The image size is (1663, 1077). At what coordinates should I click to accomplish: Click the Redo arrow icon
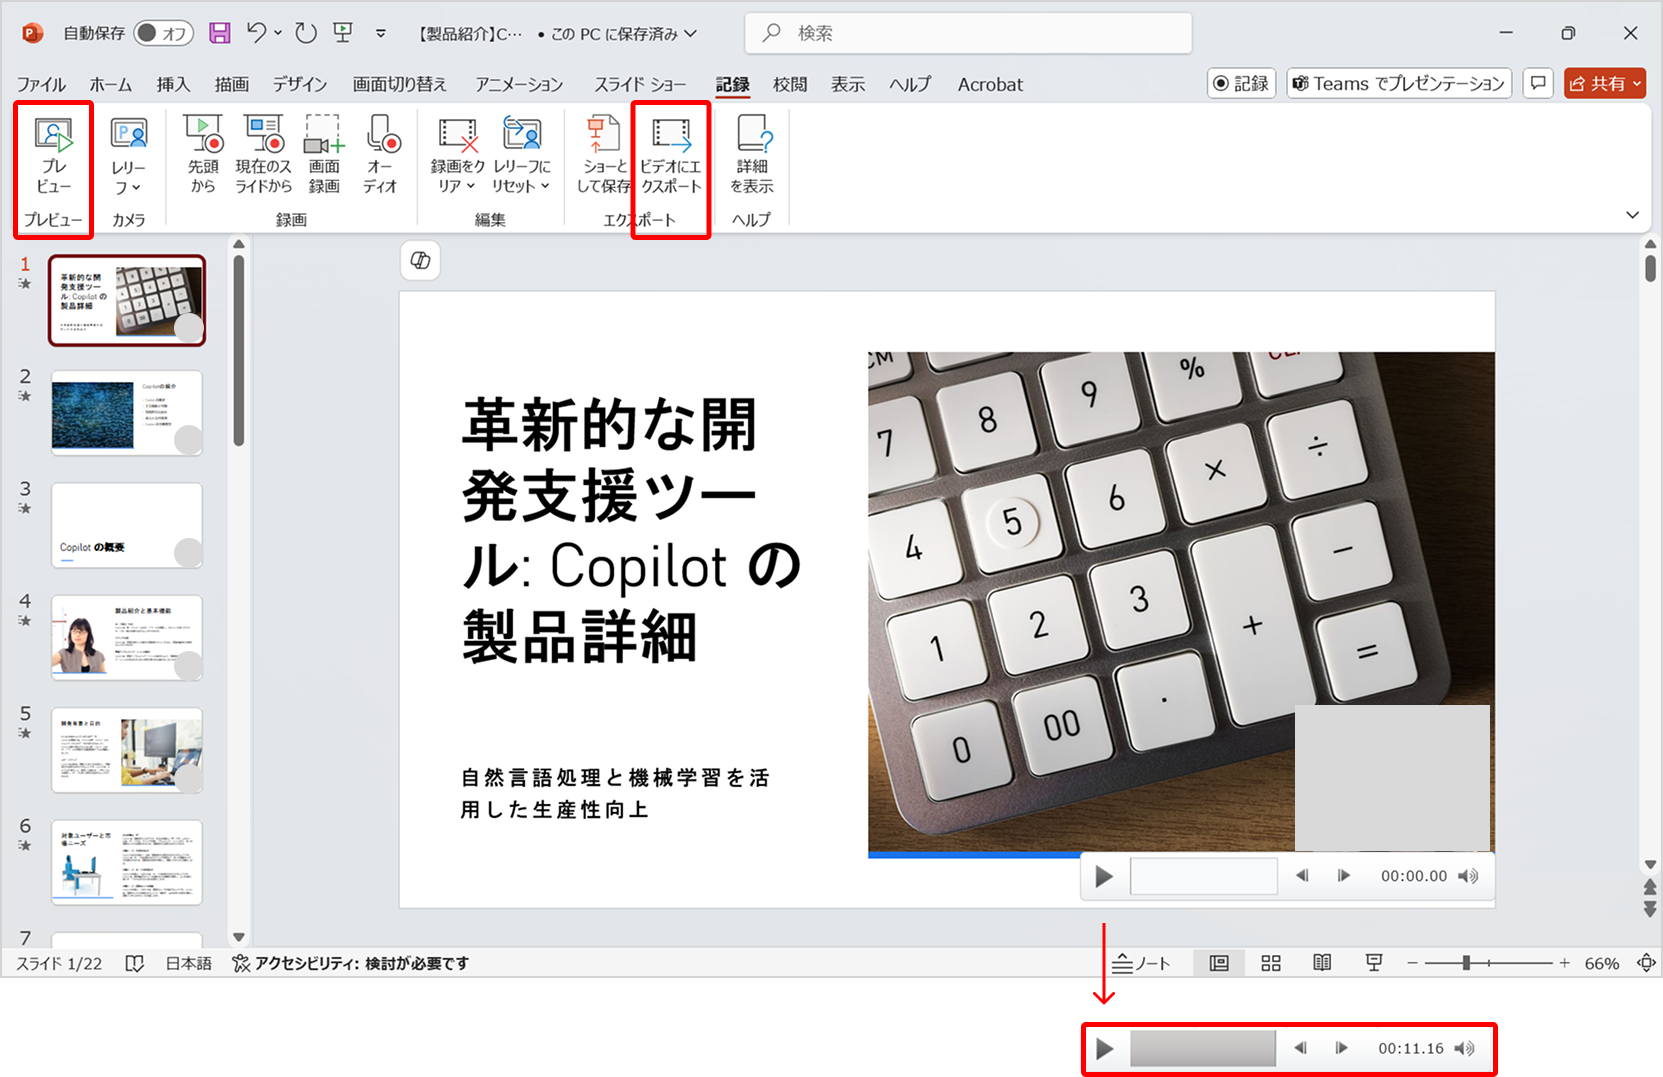[x=306, y=33]
